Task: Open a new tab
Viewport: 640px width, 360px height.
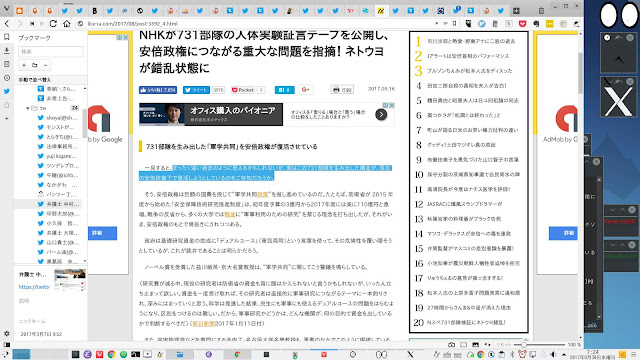Action: (x=516, y=11)
